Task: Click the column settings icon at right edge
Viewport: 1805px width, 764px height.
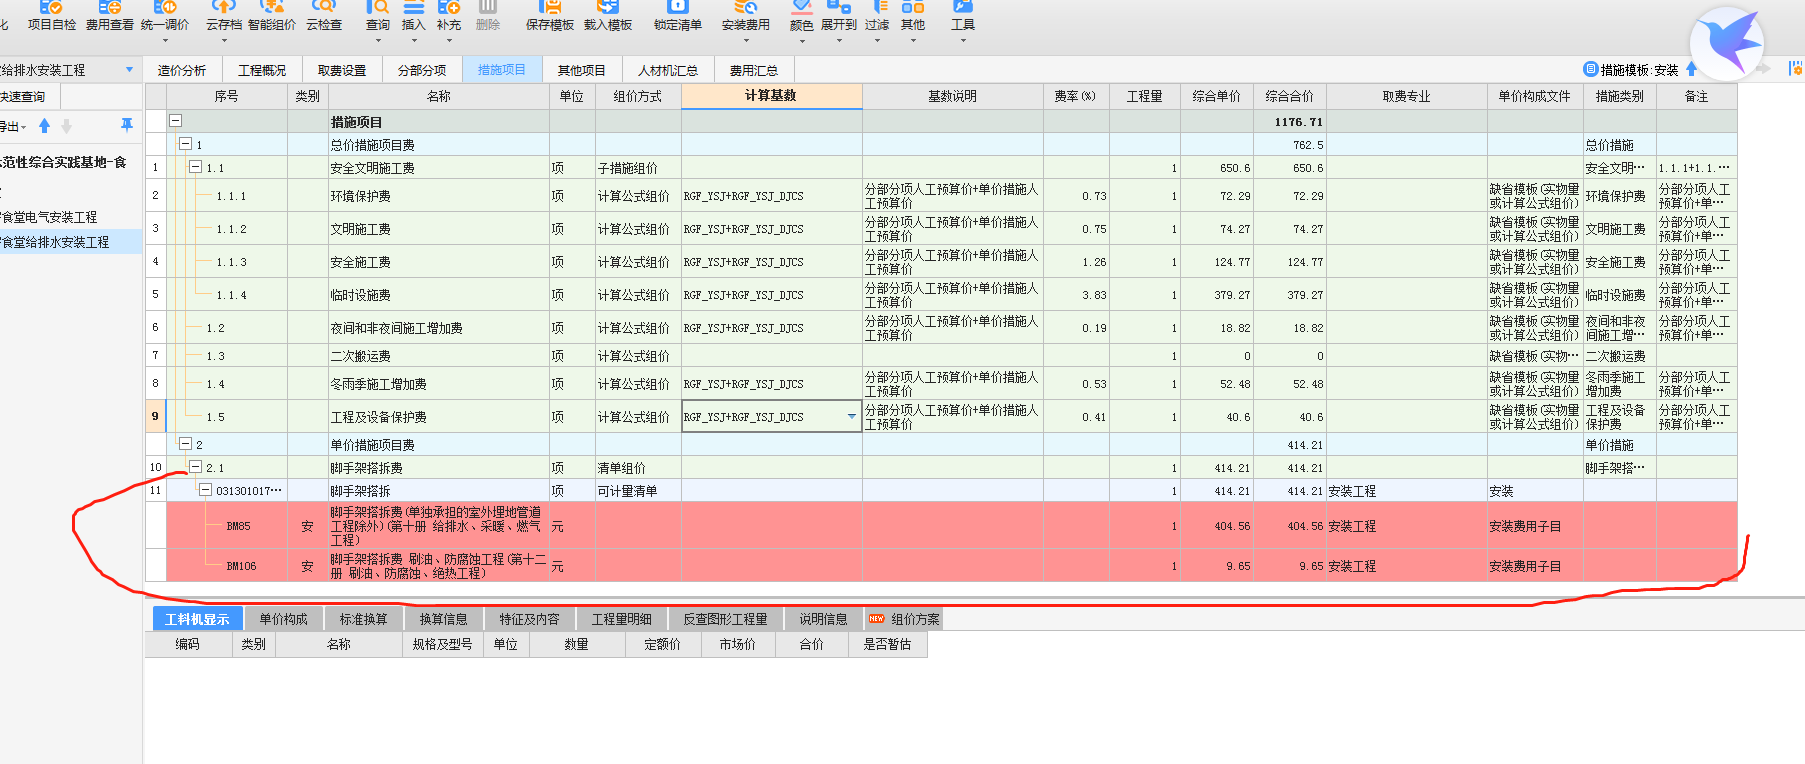Action: point(1796,69)
